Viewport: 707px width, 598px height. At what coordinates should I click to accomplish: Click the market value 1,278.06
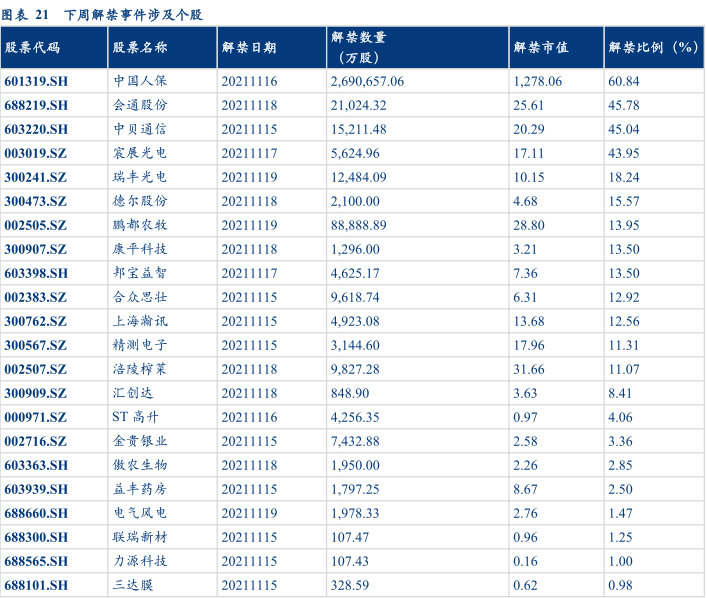537,81
